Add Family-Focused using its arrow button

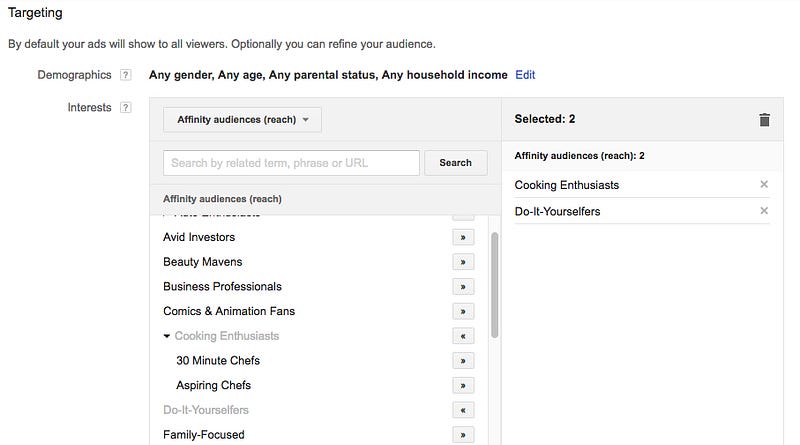pos(462,435)
